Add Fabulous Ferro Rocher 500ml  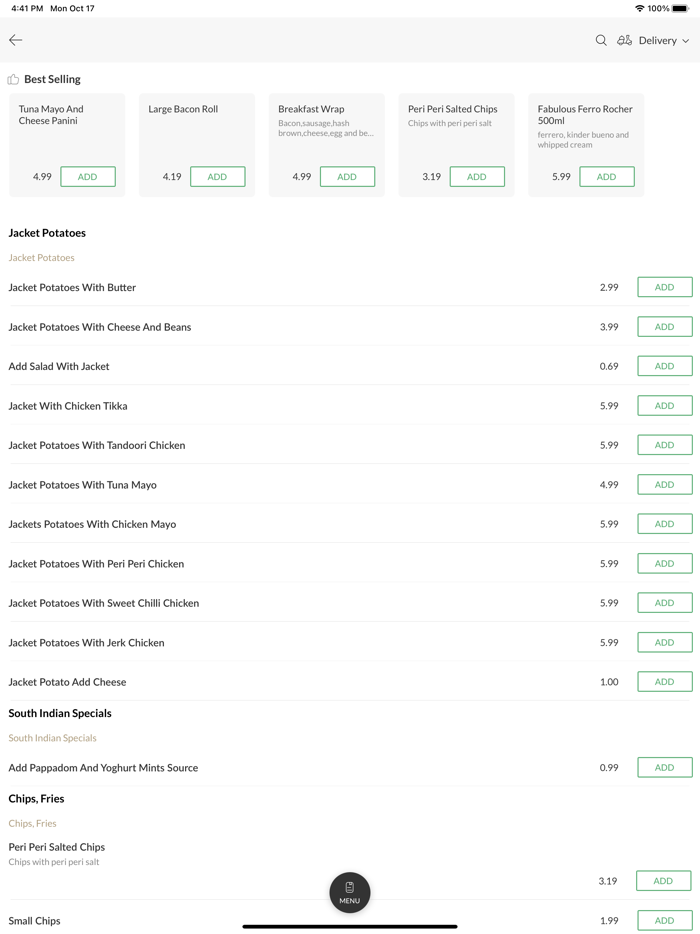tap(607, 177)
